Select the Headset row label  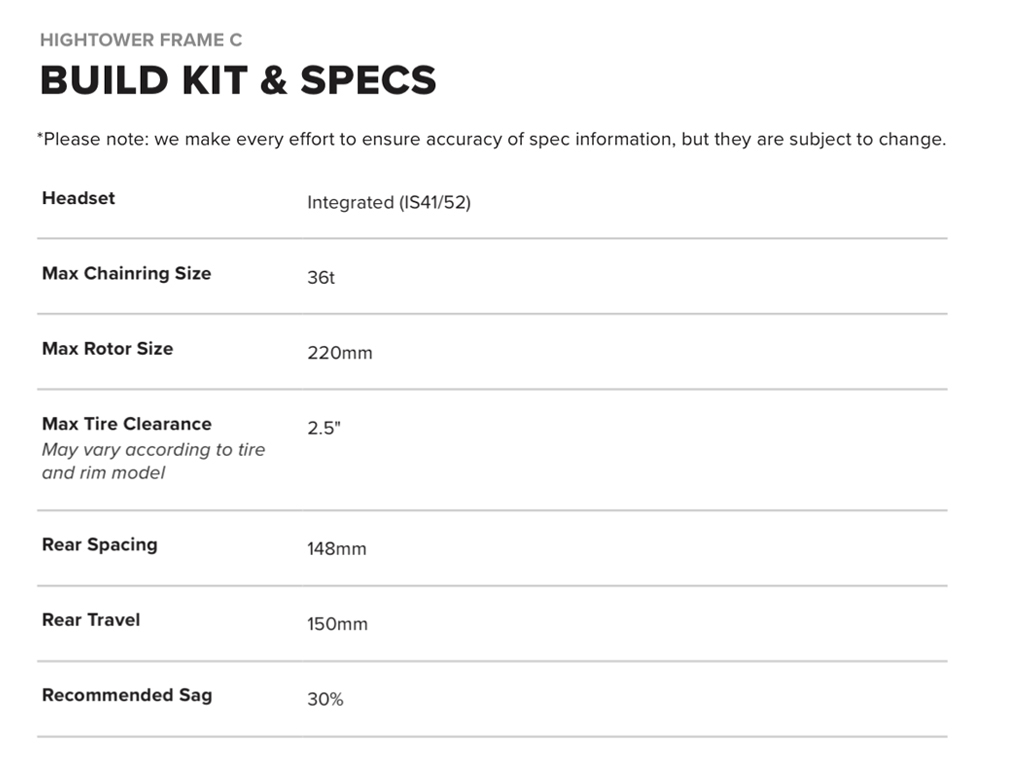point(78,198)
